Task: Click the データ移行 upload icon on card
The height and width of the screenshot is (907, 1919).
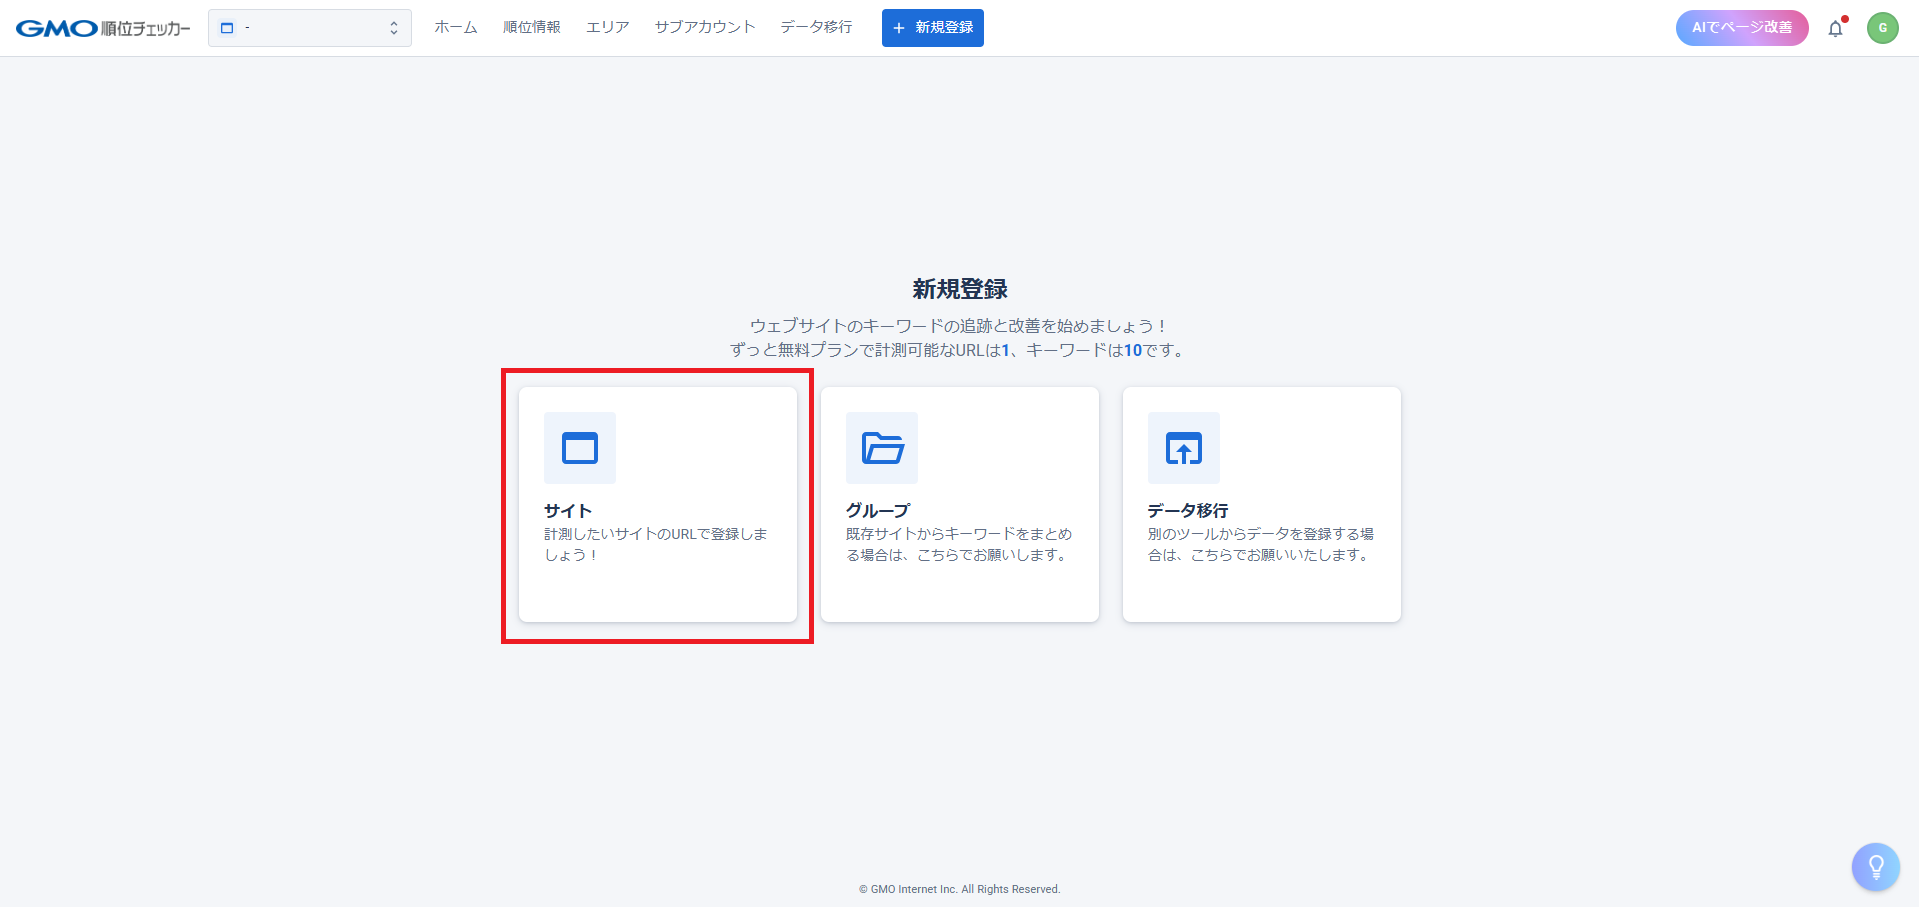Action: coord(1184,448)
